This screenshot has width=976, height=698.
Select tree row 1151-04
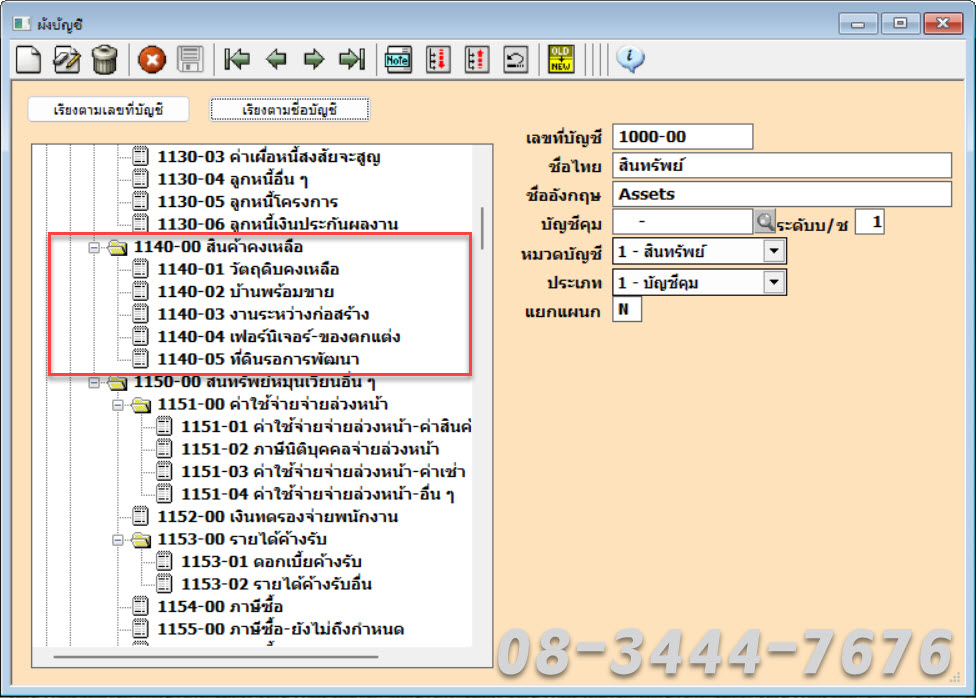[x=317, y=494]
